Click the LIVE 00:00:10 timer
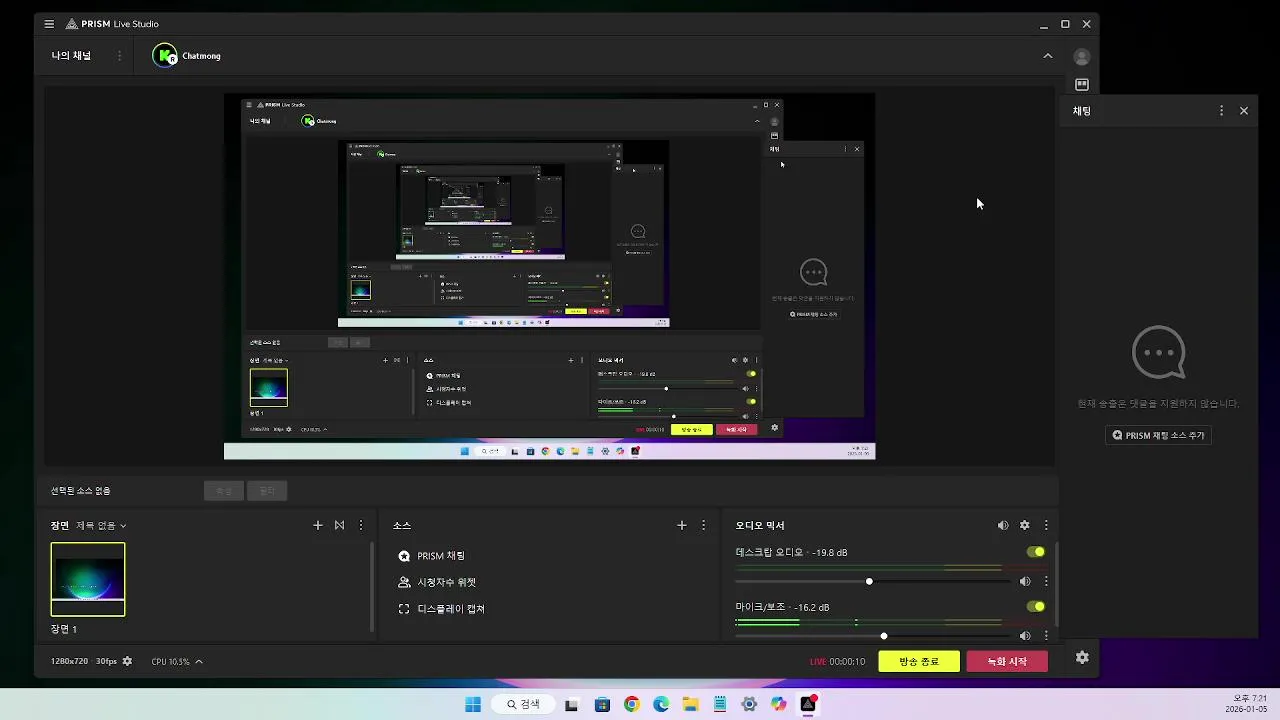The width and height of the screenshot is (1280, 720). coord(837,661)
